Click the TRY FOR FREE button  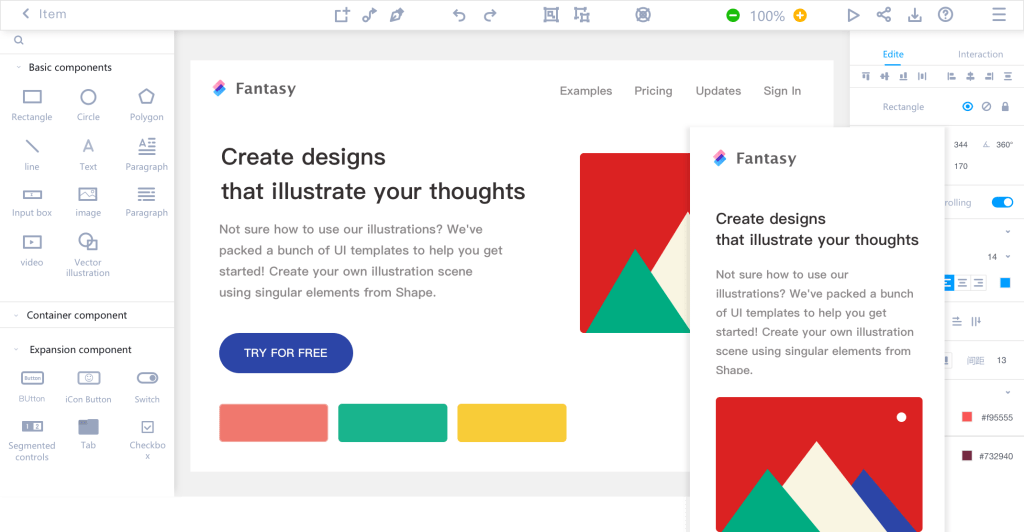click(x=286, y=353)
